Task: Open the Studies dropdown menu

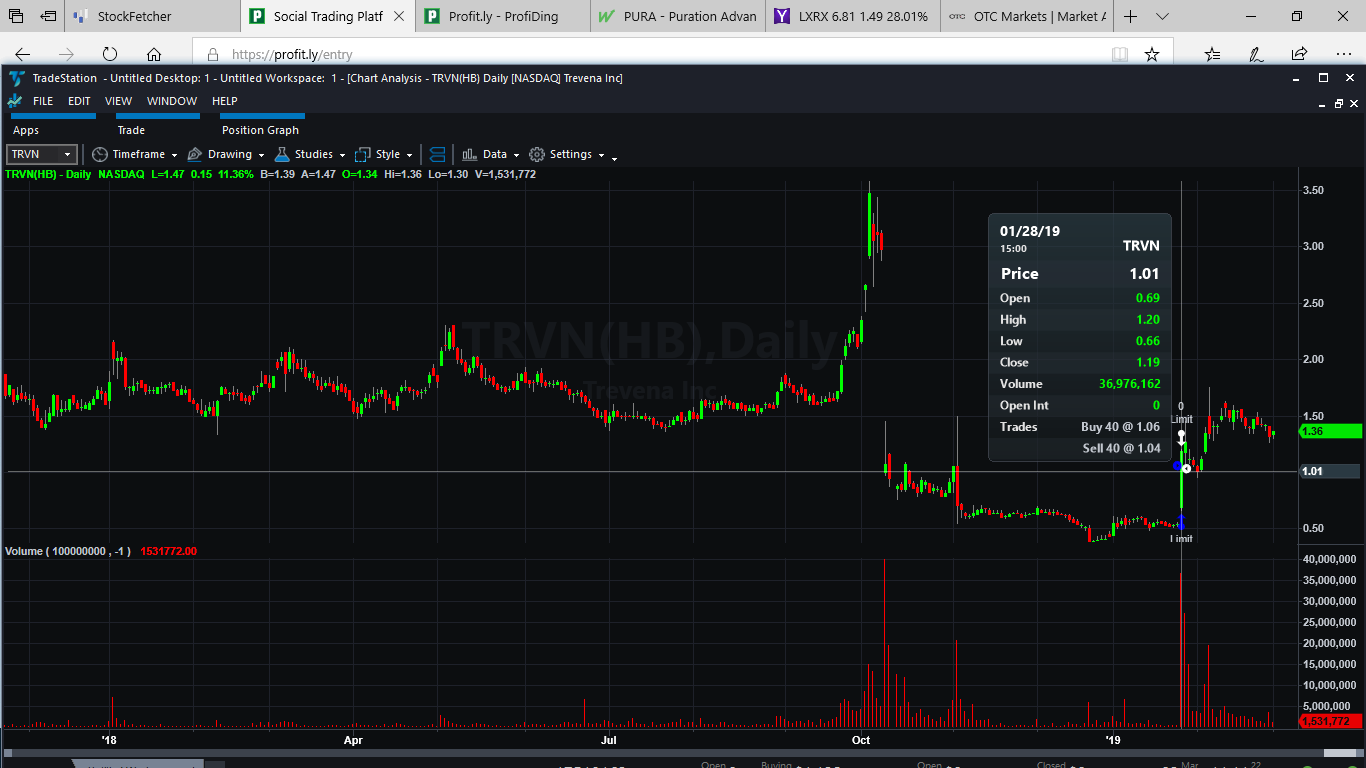Action: tap(310, 155)
